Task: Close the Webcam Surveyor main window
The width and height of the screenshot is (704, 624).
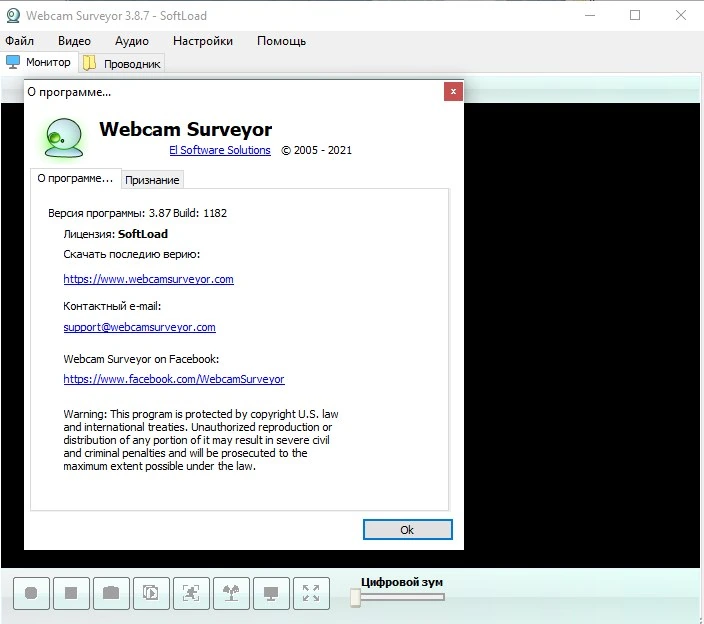Action: 681,15
